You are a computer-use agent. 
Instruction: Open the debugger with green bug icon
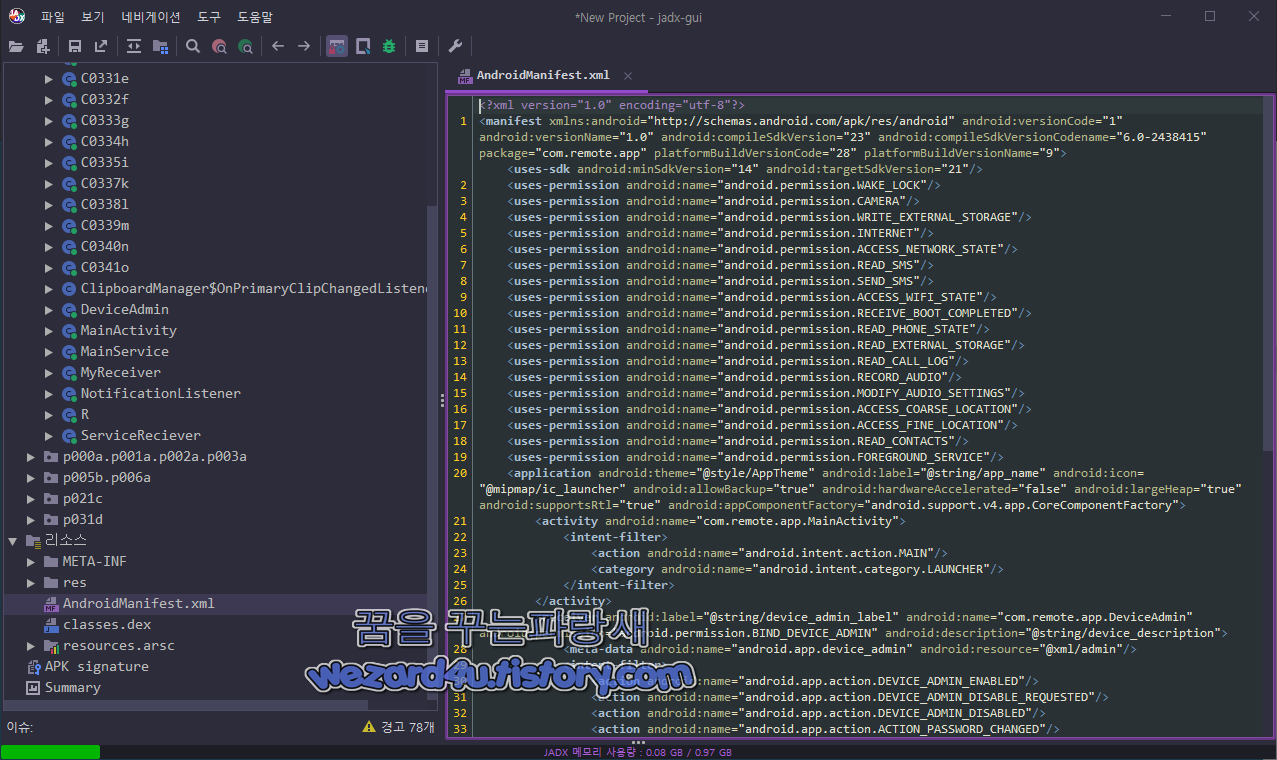click(x=389, y=46)
